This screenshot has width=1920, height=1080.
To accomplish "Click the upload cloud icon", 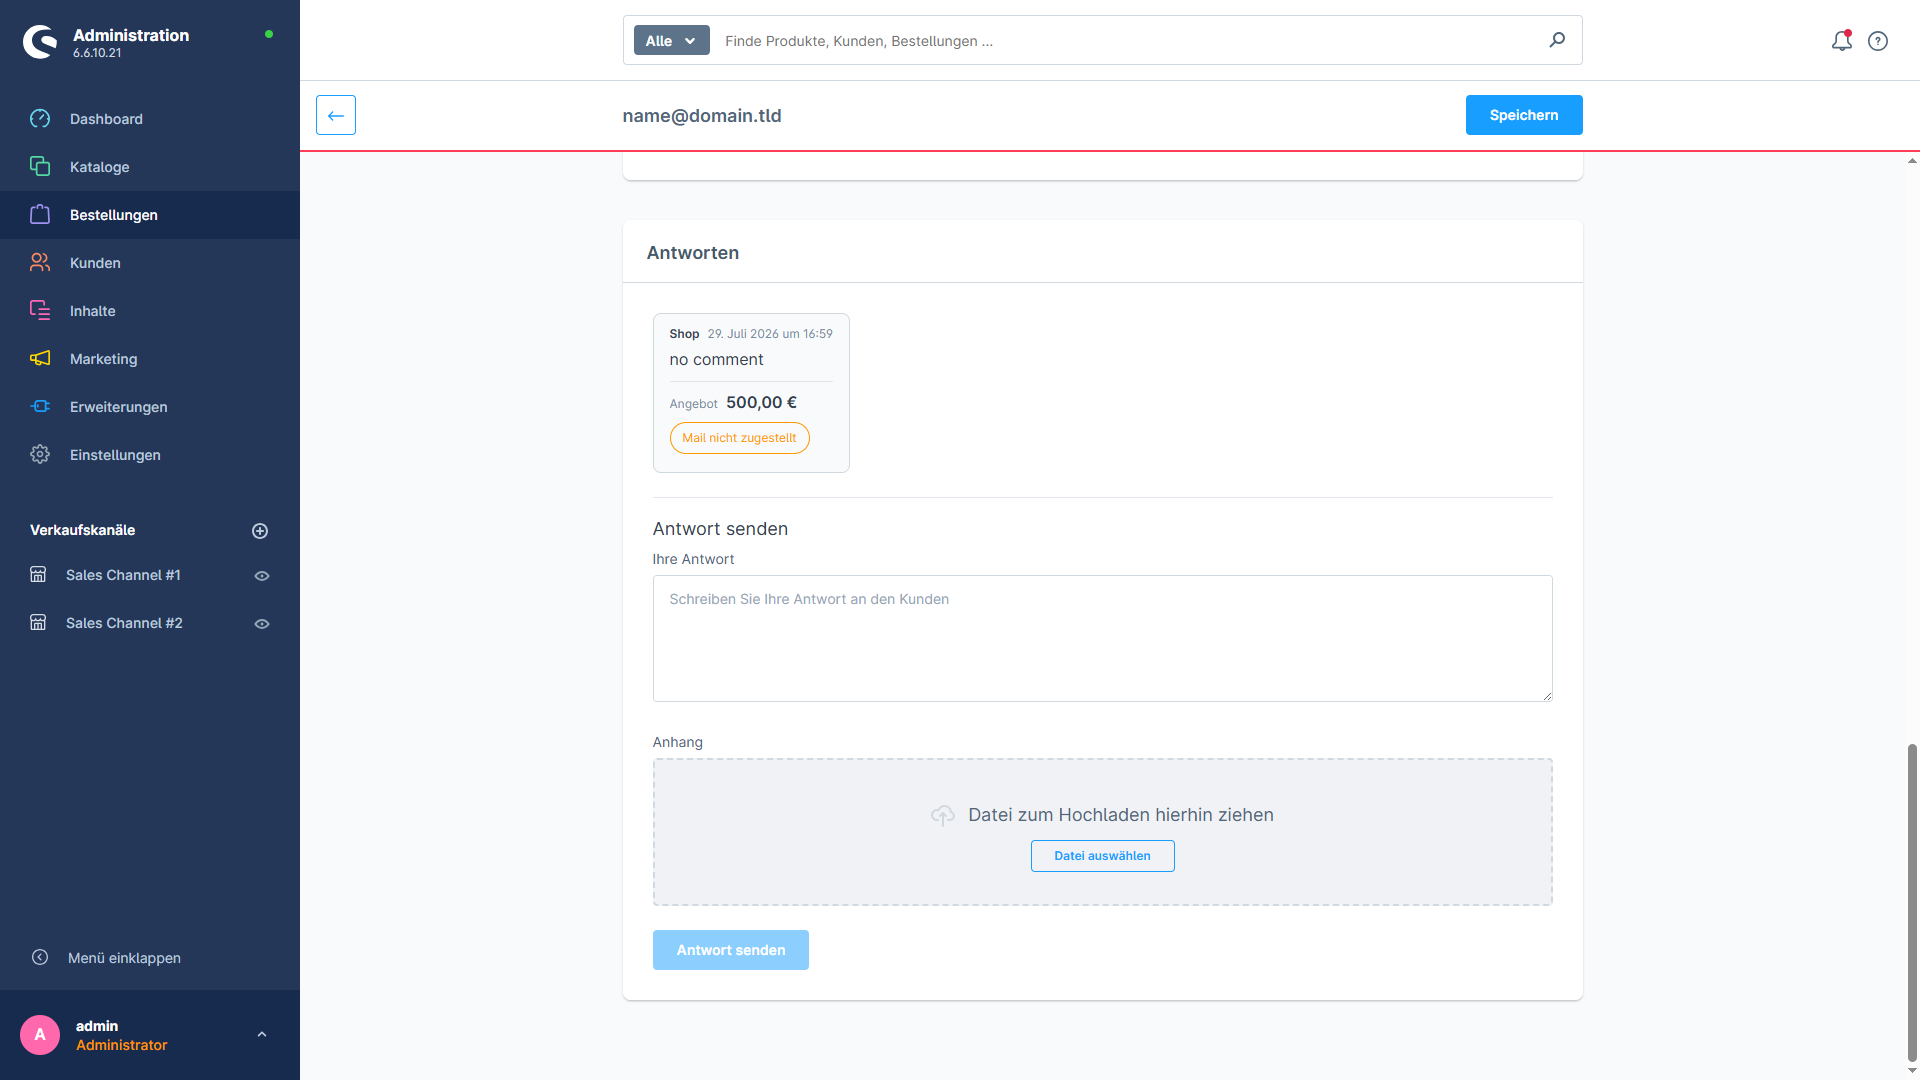I will click(943, 816).
